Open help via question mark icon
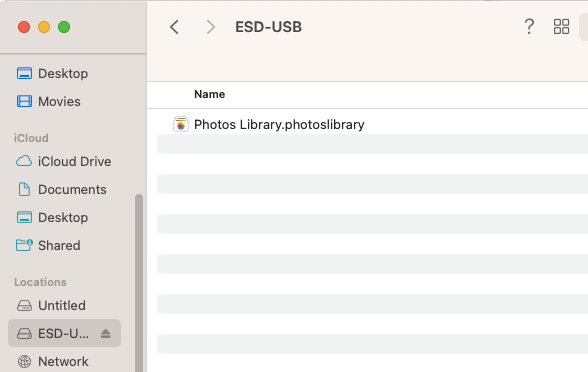This screenshot has height=372, width=588. (x=529, y=27)
